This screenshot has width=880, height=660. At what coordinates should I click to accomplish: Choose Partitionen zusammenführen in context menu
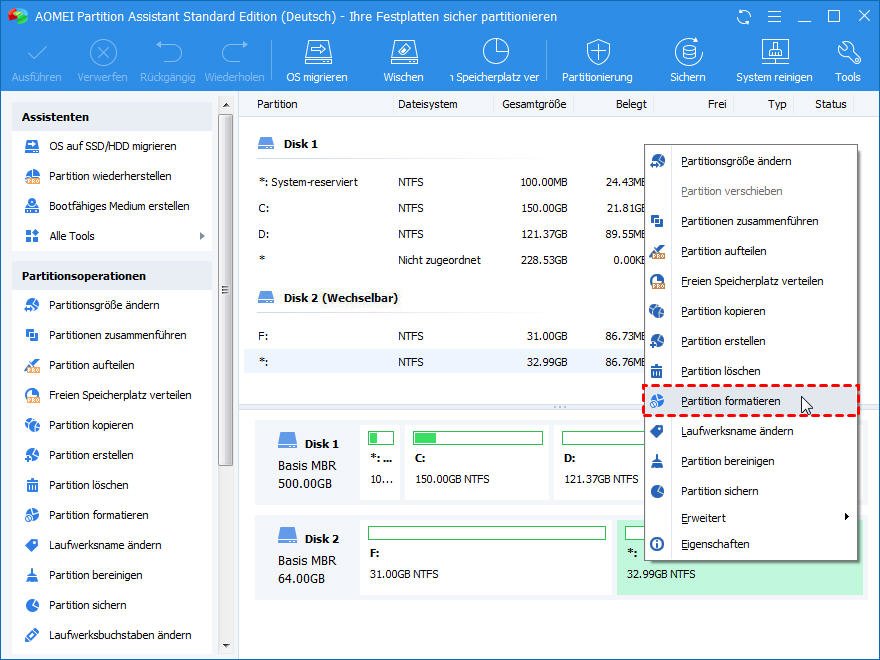[x=750, y=221]
